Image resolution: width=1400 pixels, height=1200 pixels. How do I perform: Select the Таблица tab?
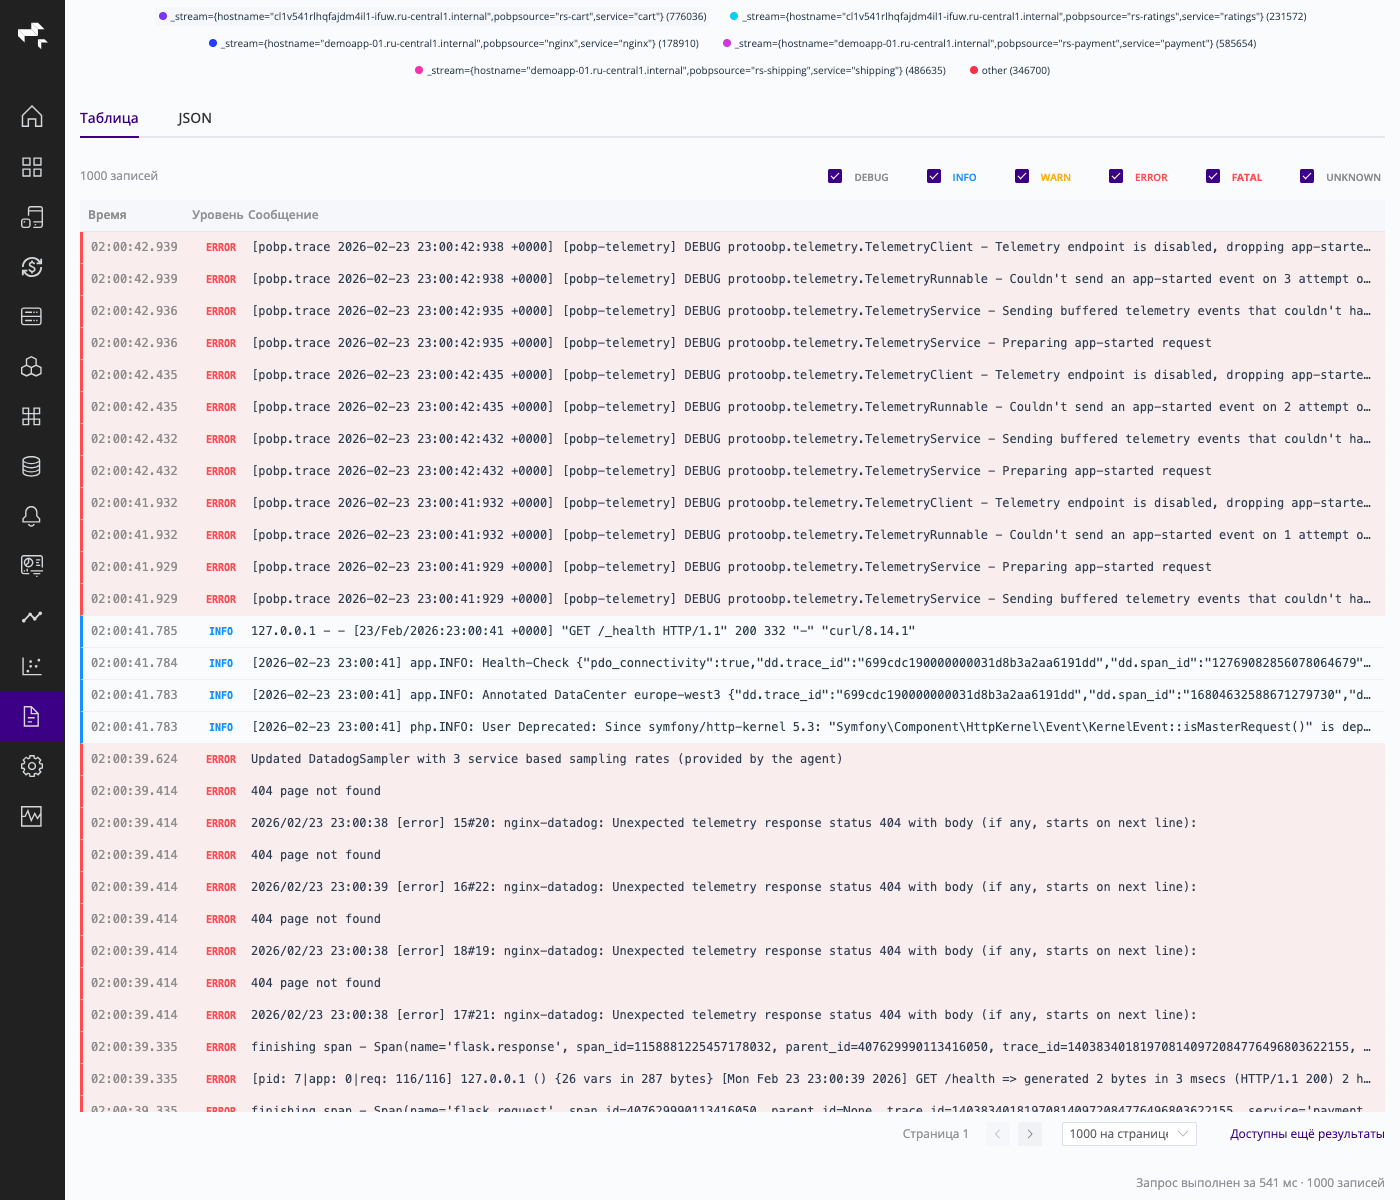click(x=109, y=118)
